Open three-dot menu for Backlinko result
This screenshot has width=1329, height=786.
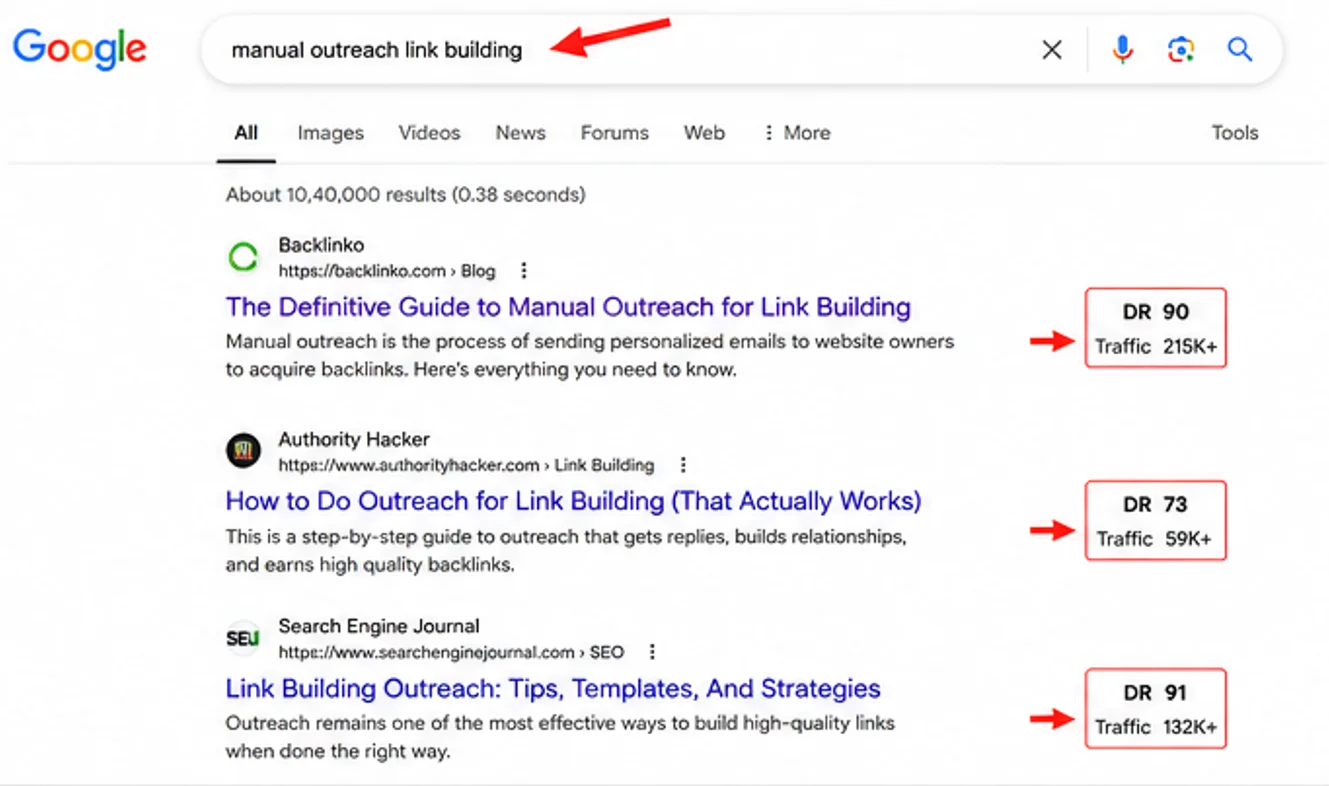tap(523, 271)
